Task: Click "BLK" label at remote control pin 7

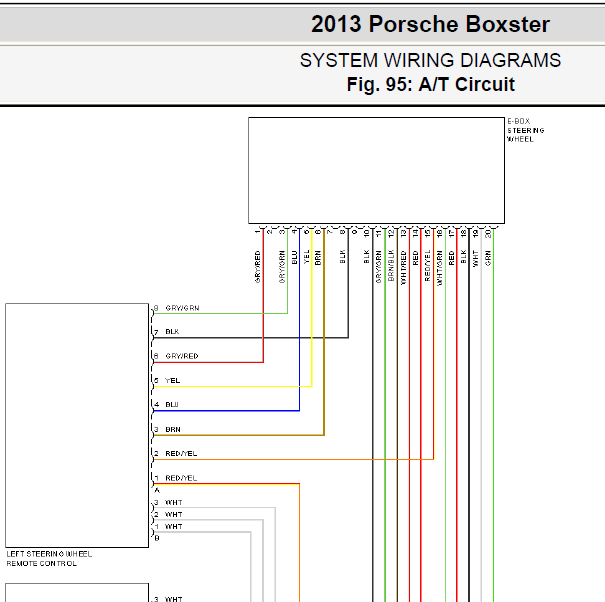Action: pyautogui.click(x=172, y=331)
